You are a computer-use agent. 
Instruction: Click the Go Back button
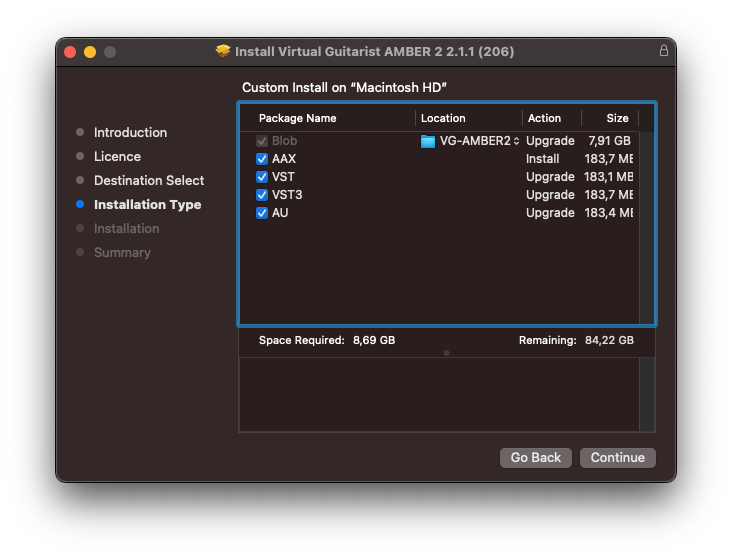click(535, 457)
